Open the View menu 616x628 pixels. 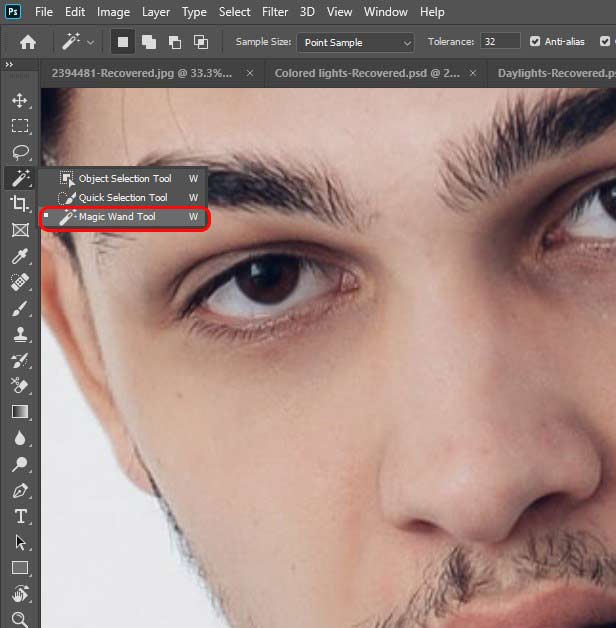[x=339, y=12]
